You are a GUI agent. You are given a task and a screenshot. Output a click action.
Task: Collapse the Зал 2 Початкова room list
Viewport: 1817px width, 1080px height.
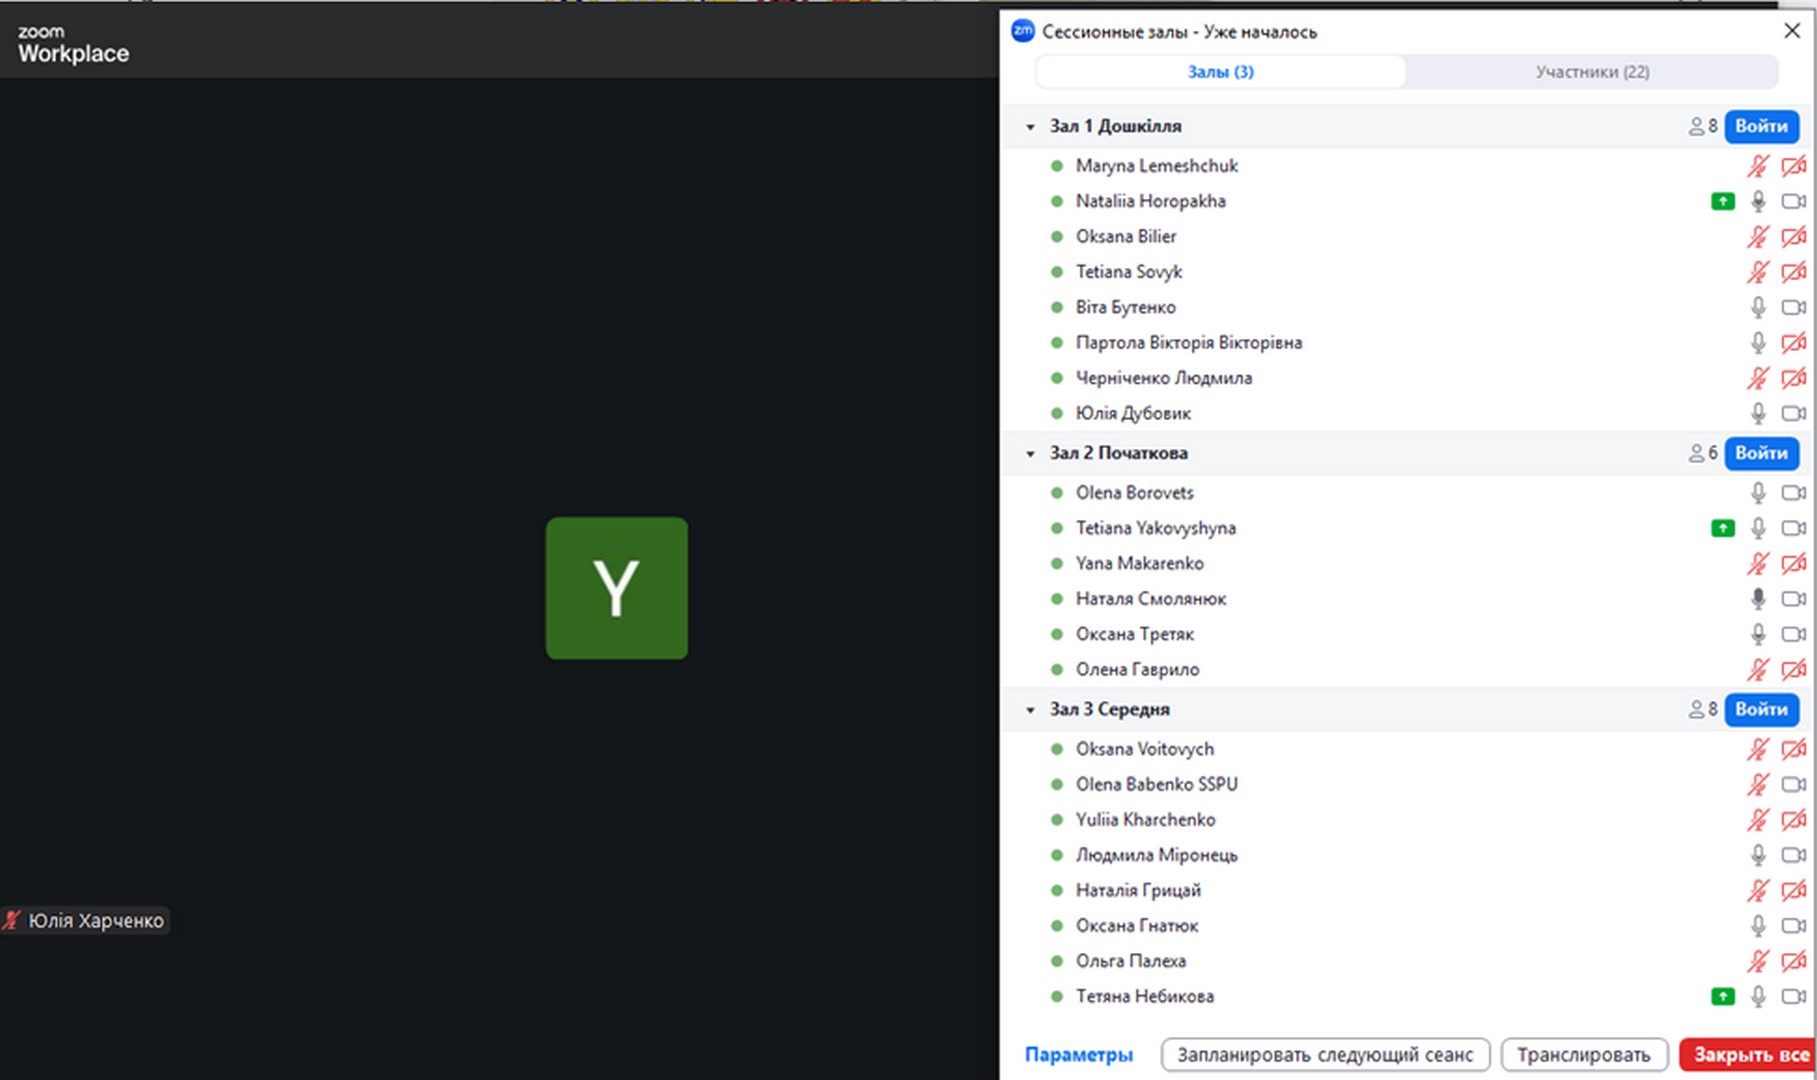pyautogui.click(x=1030, y=454)
